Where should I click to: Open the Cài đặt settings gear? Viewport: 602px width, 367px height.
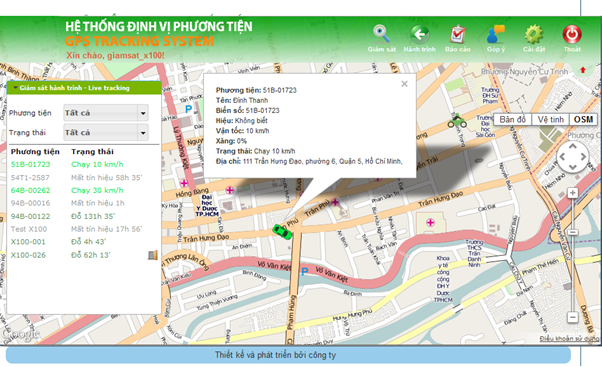click(x=534, y=38)
